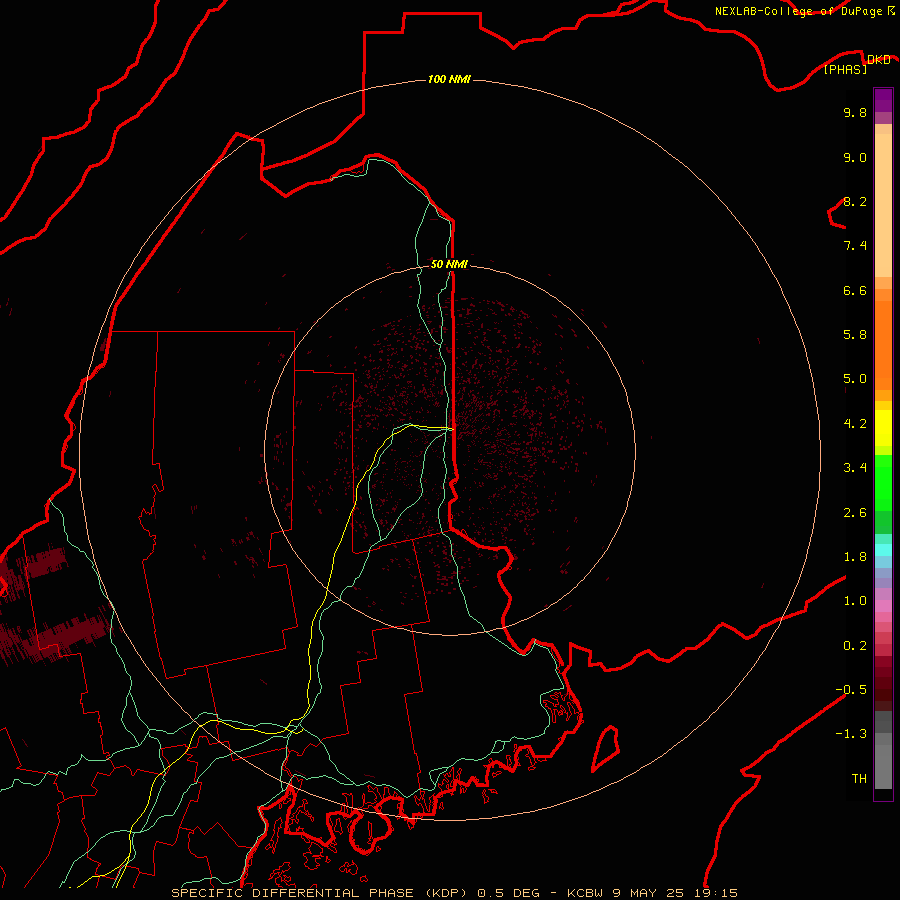Click the NEXLAB-College of DuPage credit text
This screenshot has width=900, height=900.
pyautogui.click(x=804, y=11)
